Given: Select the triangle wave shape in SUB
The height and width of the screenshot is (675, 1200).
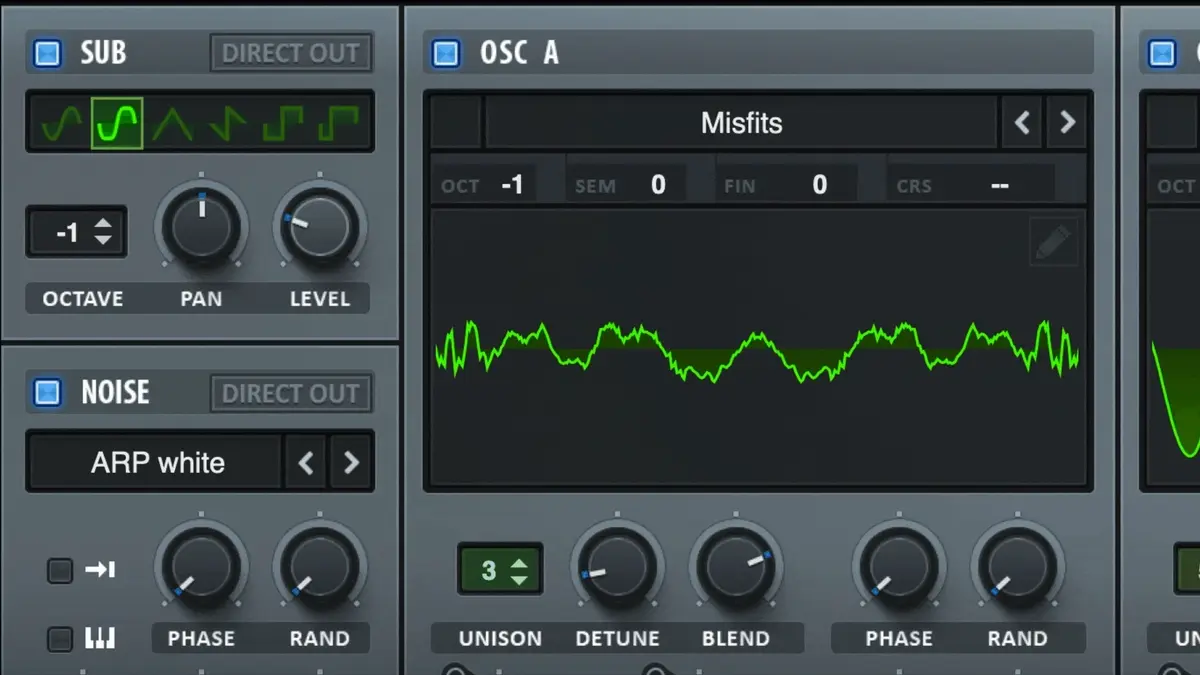Looking at the screenshot, I should click(x=173, y=123).
